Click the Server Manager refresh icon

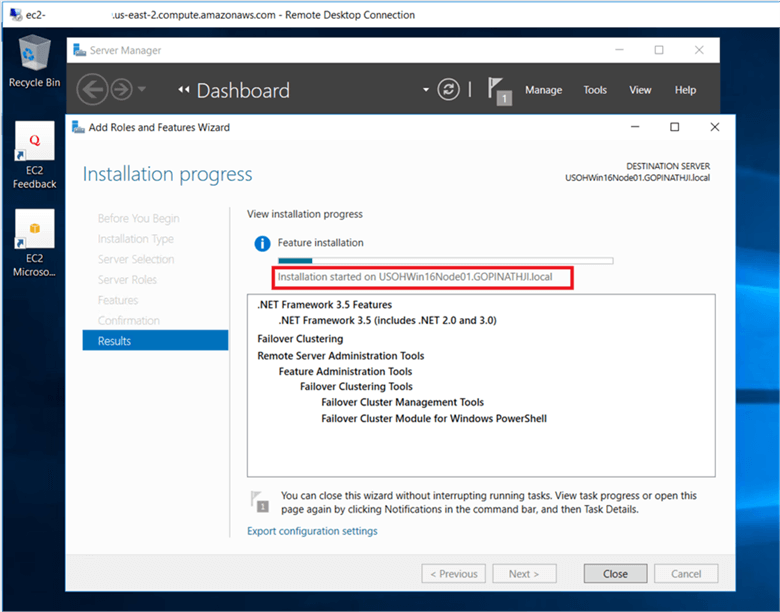448,90
